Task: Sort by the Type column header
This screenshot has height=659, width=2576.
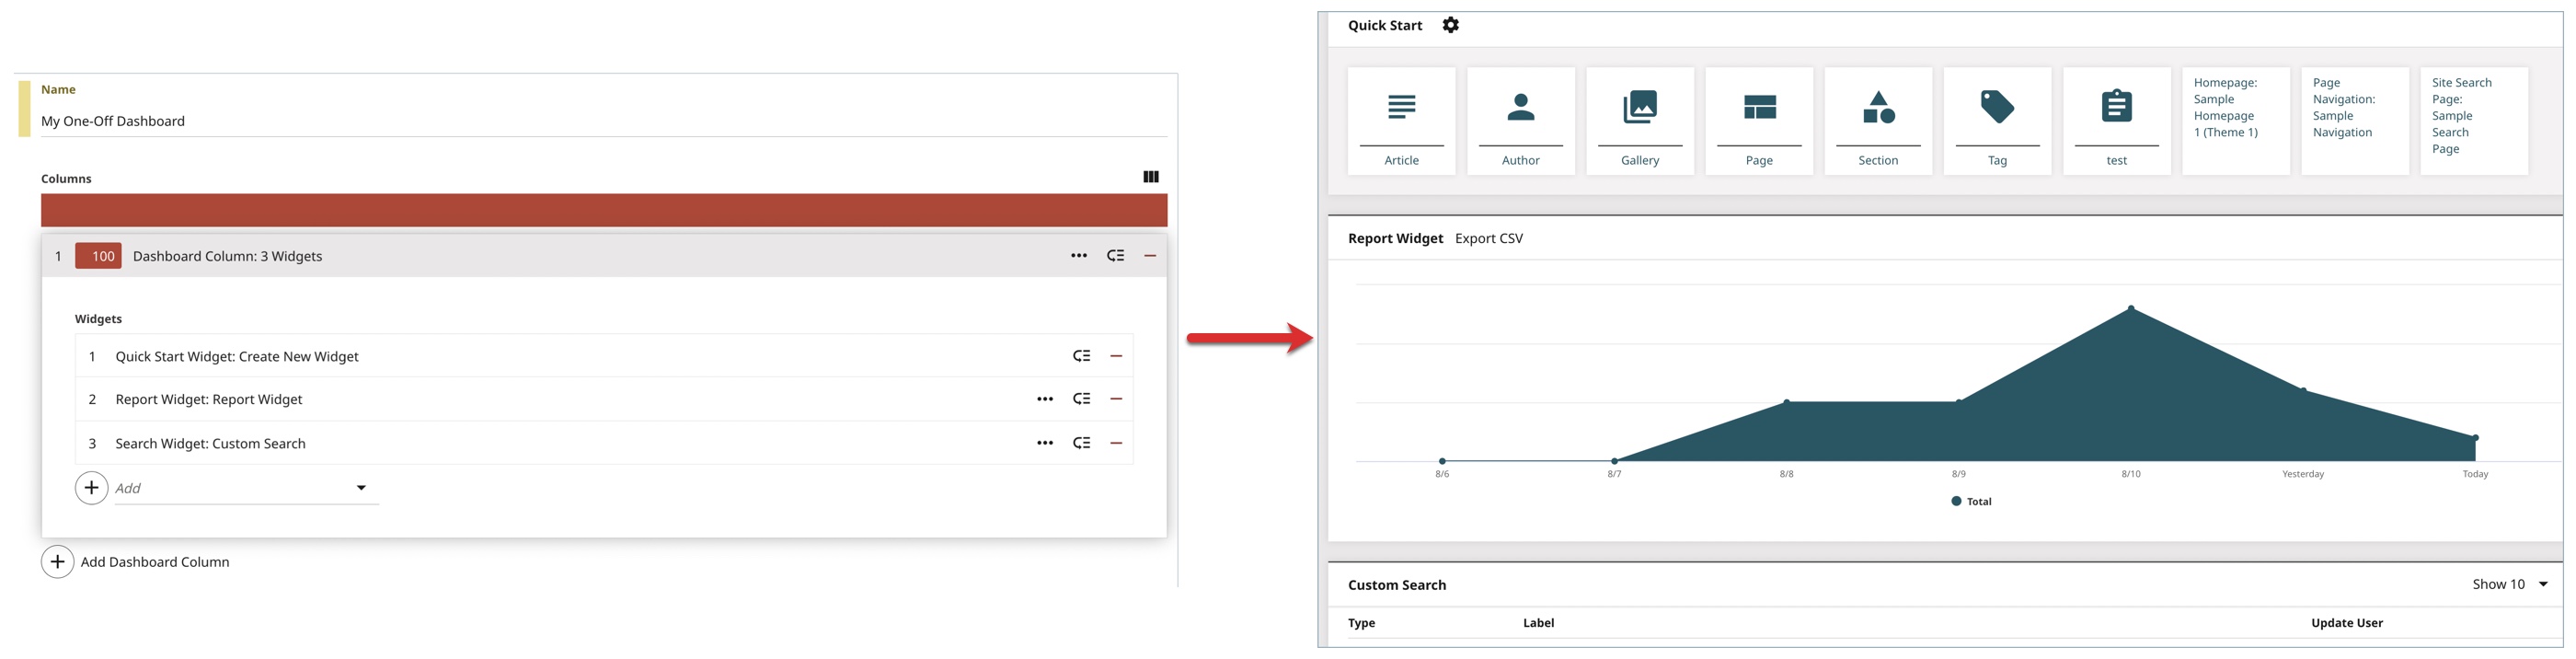Action: [x=1361, y=623]
